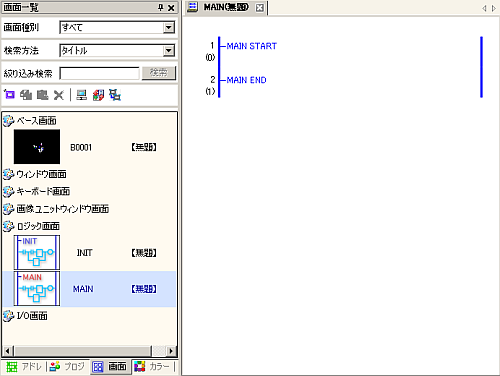Click the horizontal scrollbar right arrow
The height and width of the screenshot is (376, 500).
(171, 351)
